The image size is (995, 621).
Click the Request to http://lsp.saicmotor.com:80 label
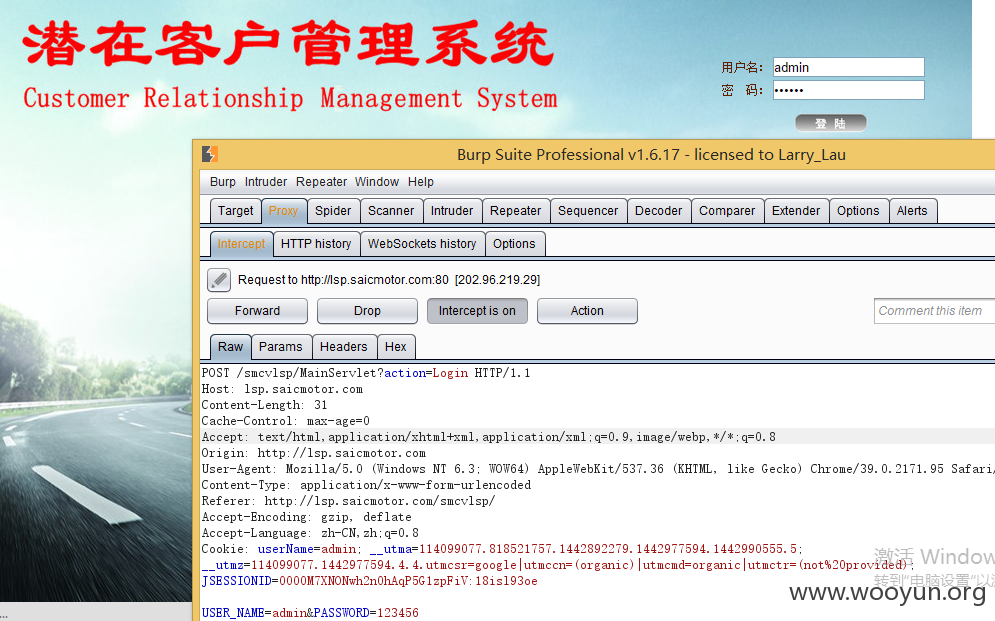[389, 280]
